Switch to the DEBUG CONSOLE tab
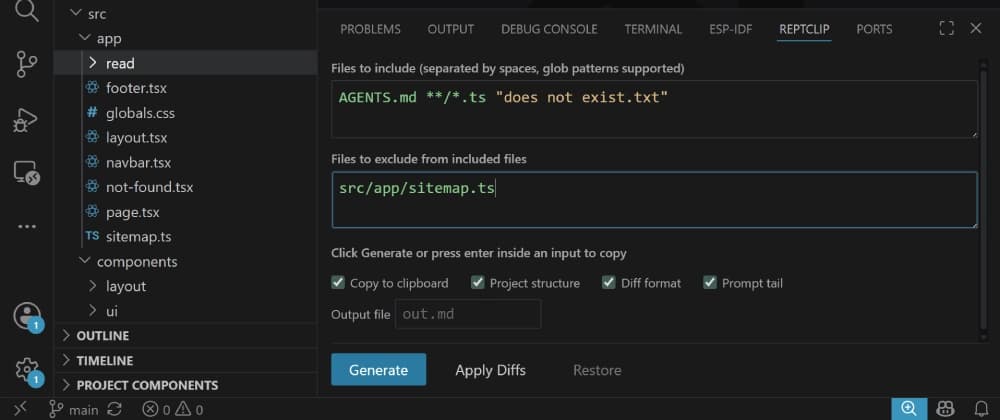The width and height of the screenshot is (1000, 420). (549, 29)
